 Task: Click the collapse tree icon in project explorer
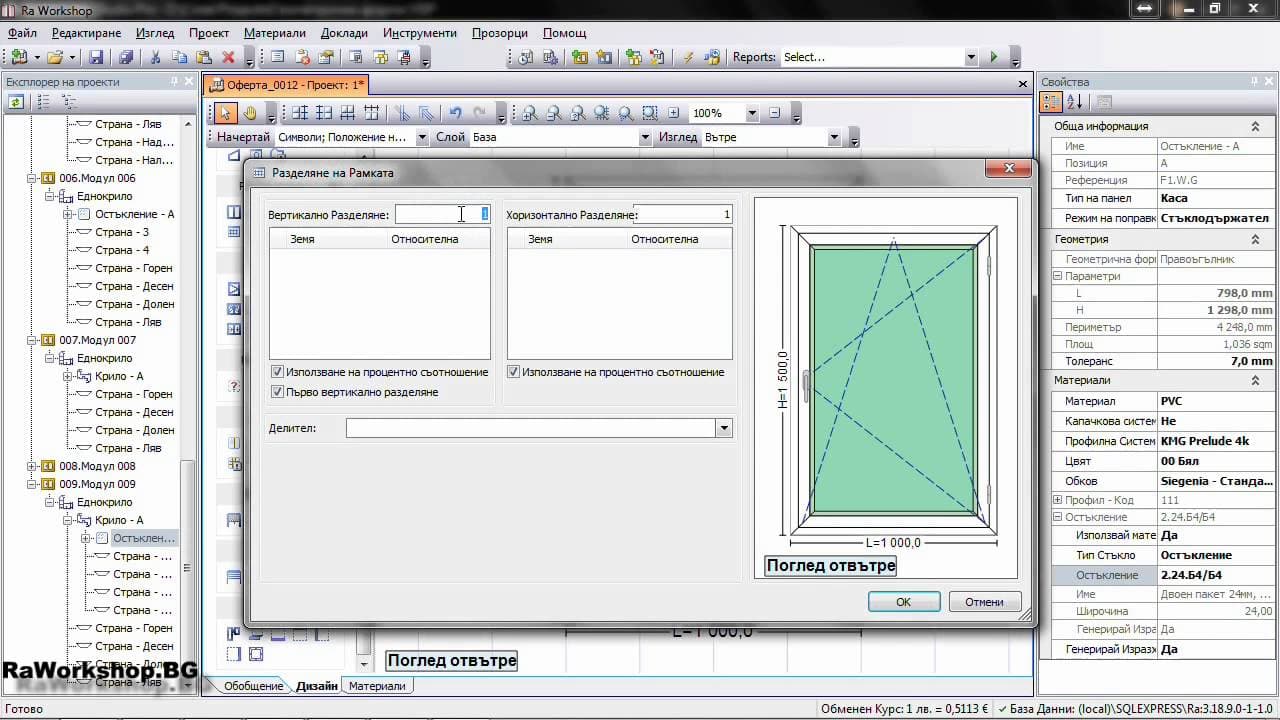tap(68, 101)
